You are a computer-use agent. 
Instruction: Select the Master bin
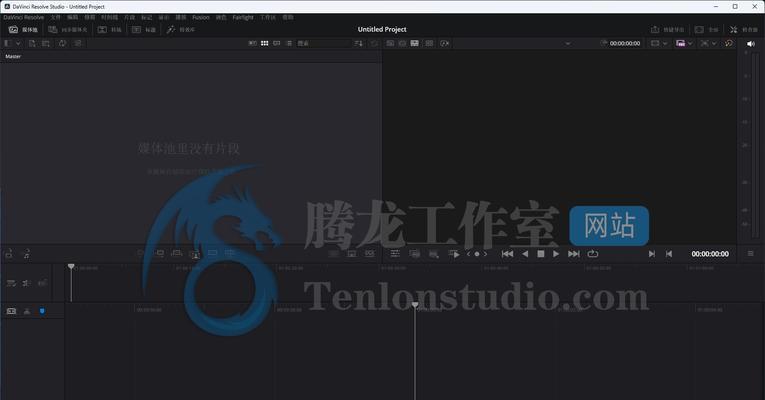[13, 57]
